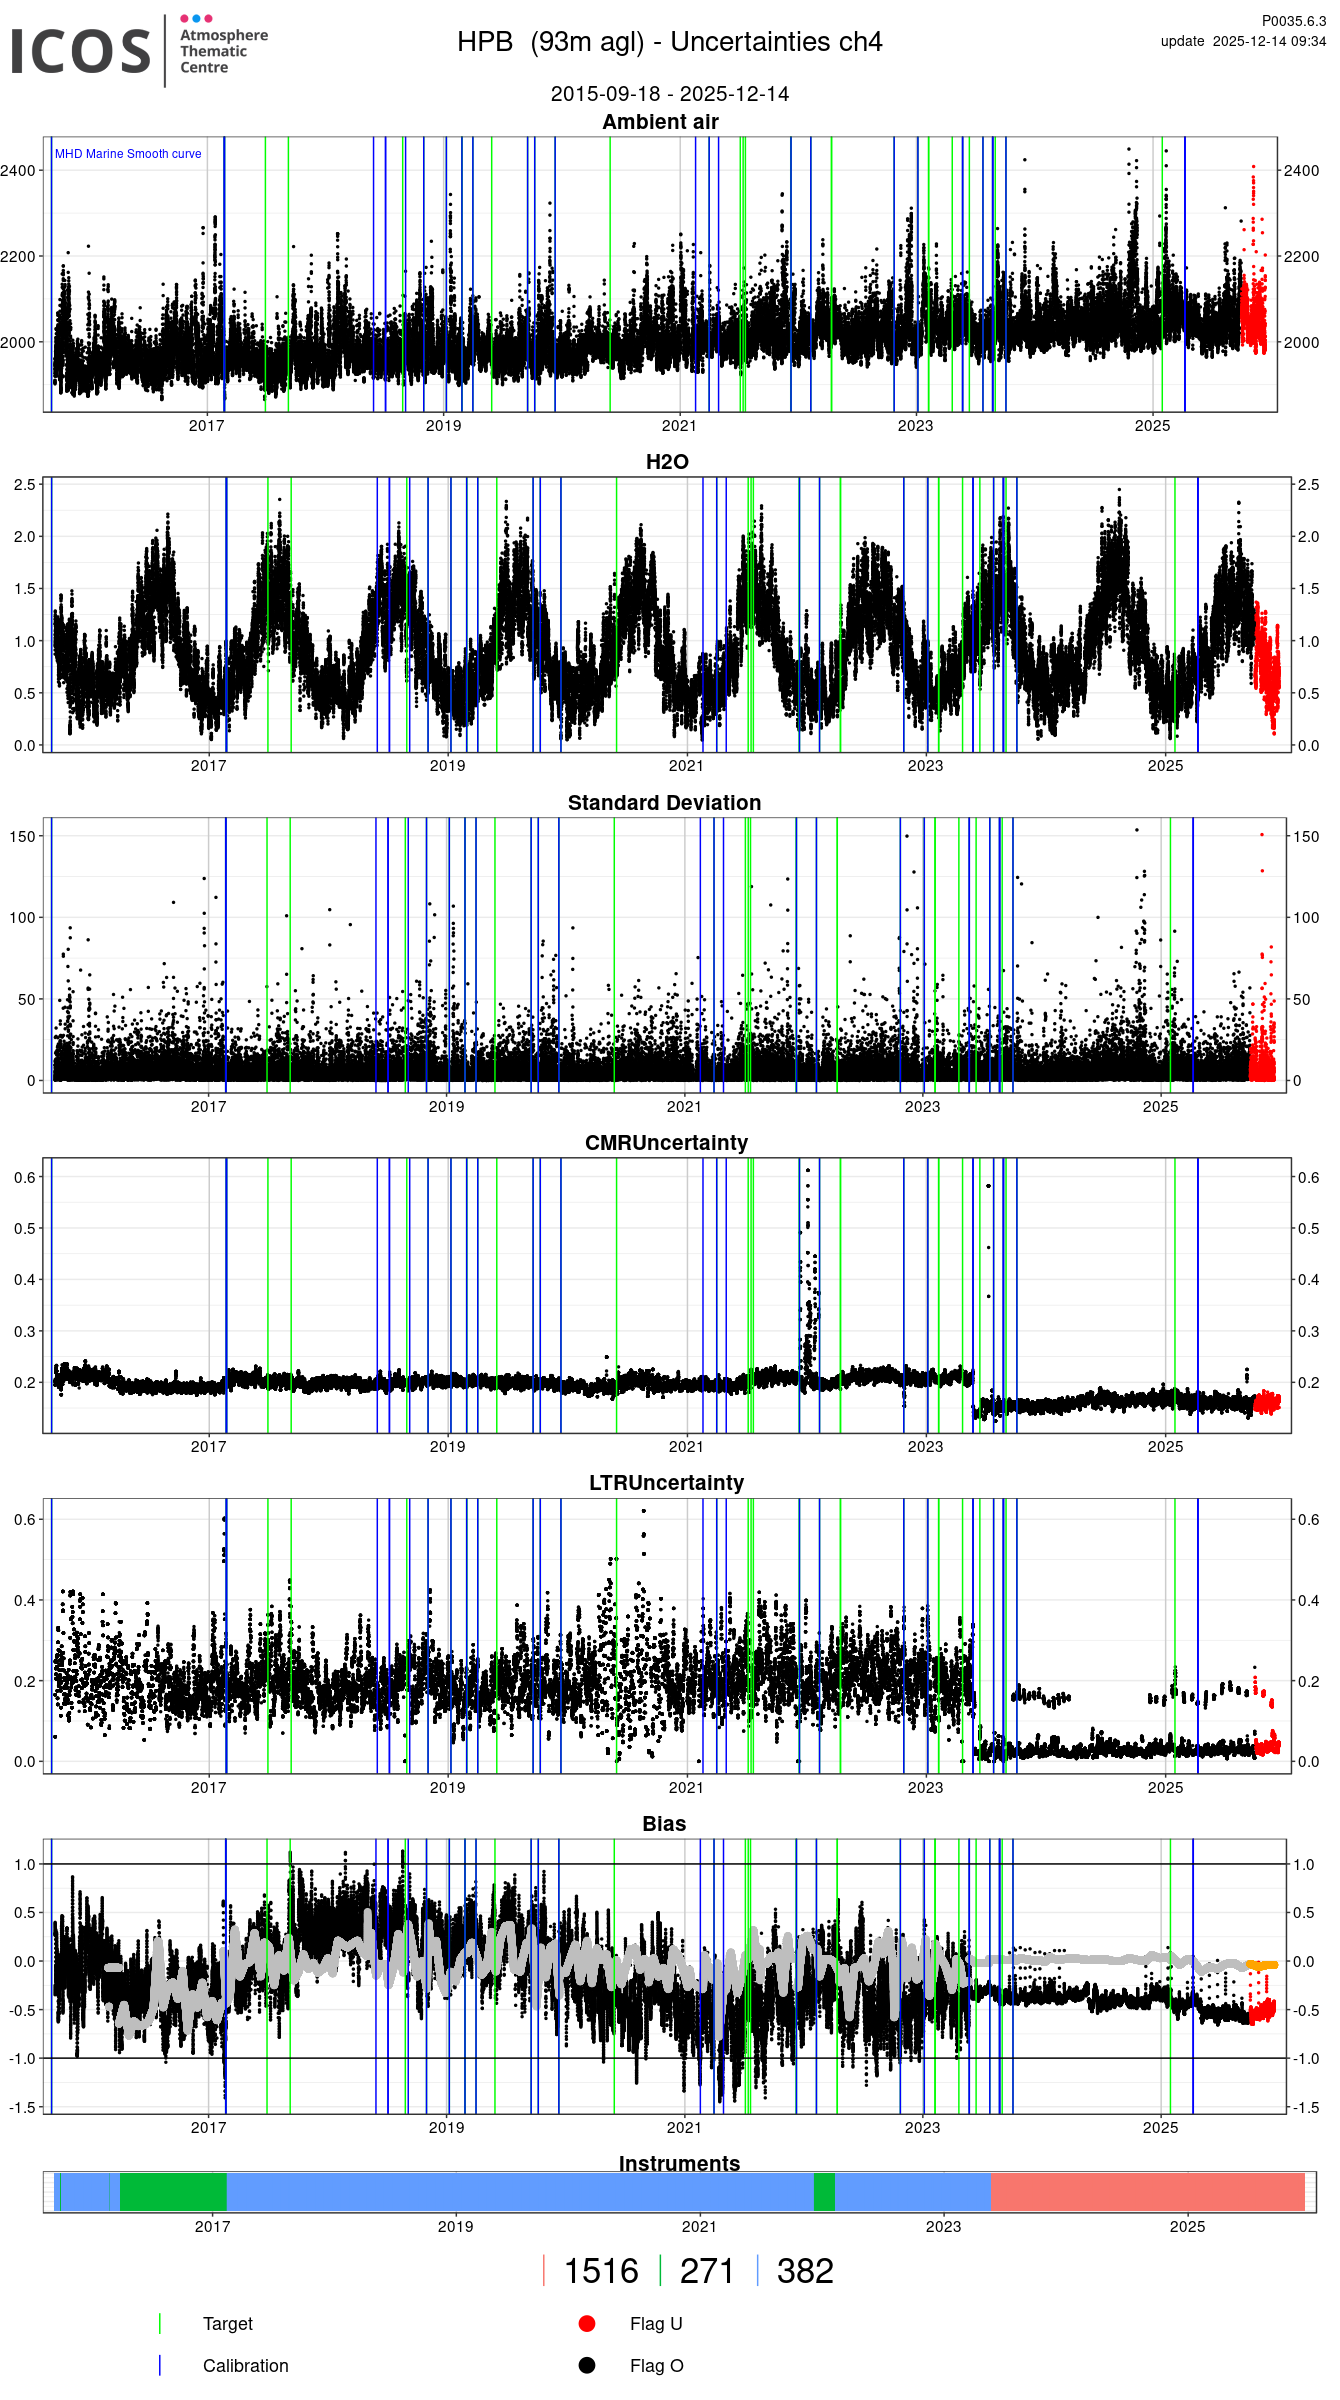This screenshot has height=2400, width=1340.
Task: Click the green Target legend line marker
Action: (160, 2323)
